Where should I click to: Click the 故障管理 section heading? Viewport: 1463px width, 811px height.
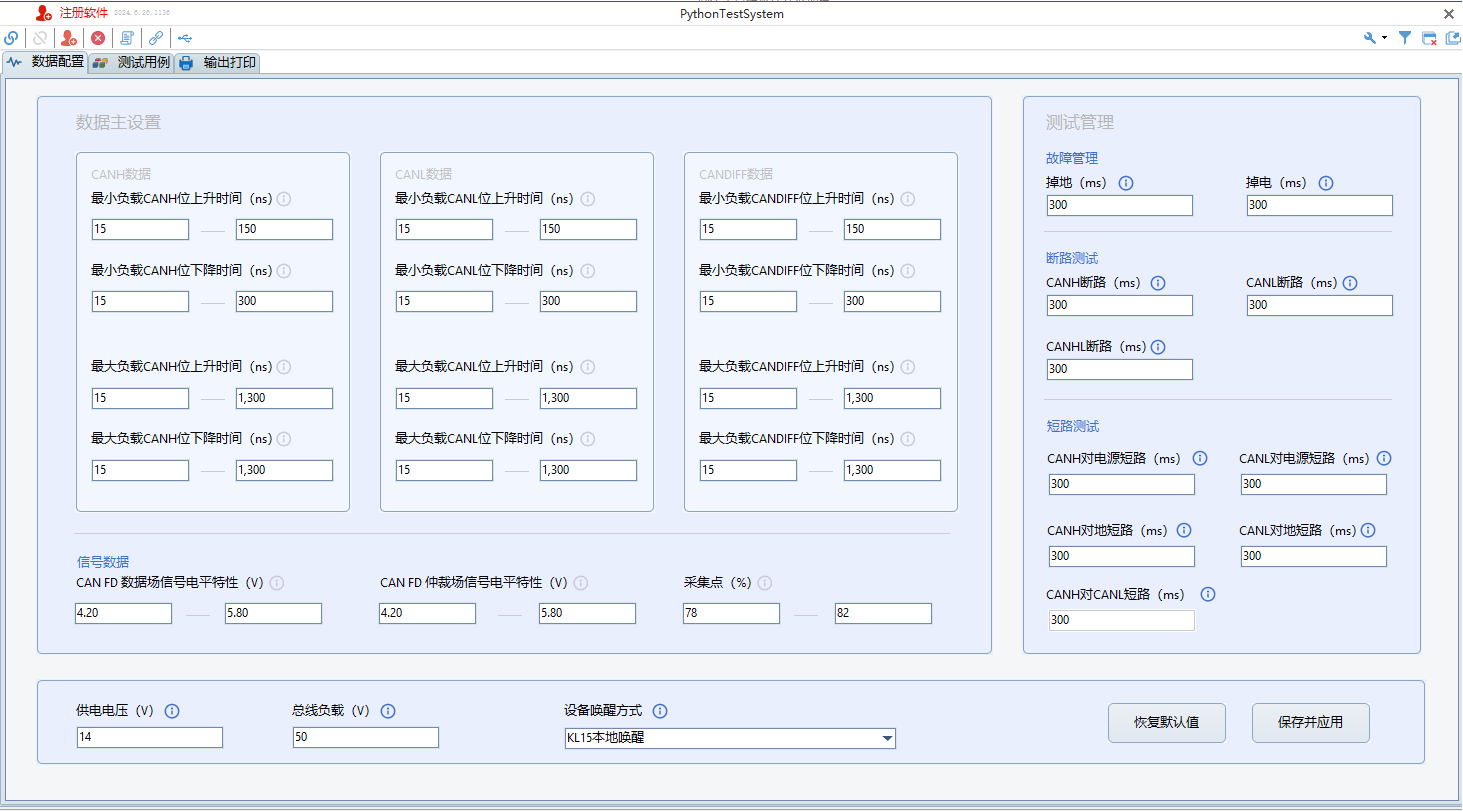tap(1072, 158)
